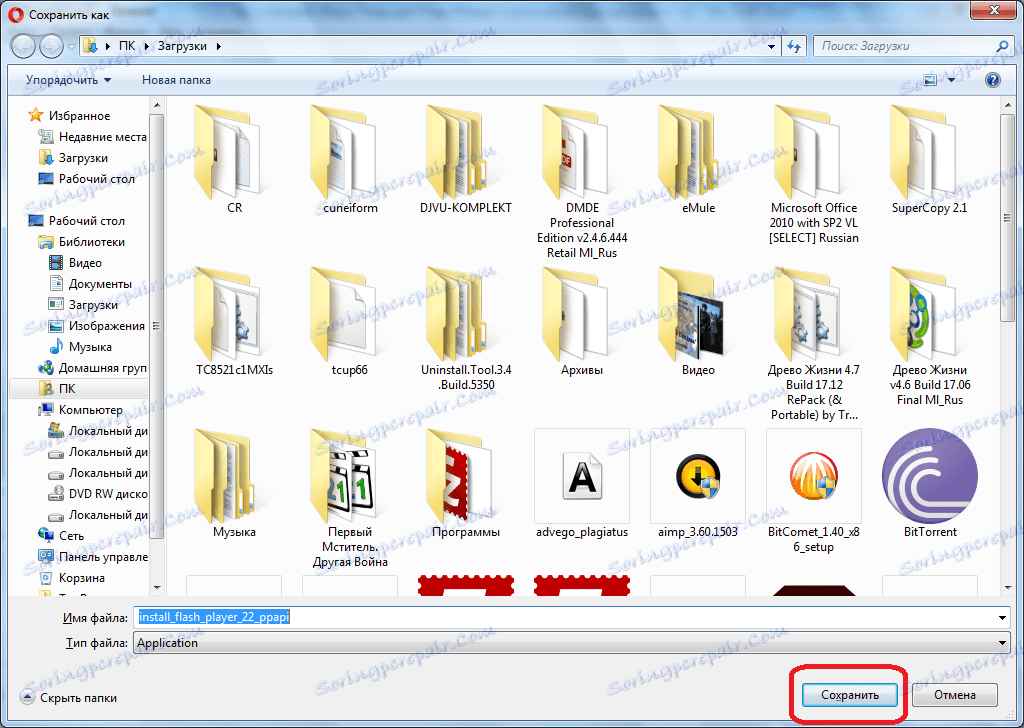Select Недавние места in sidebar
Screen dimensions: 1024x728
click(92, 136)
